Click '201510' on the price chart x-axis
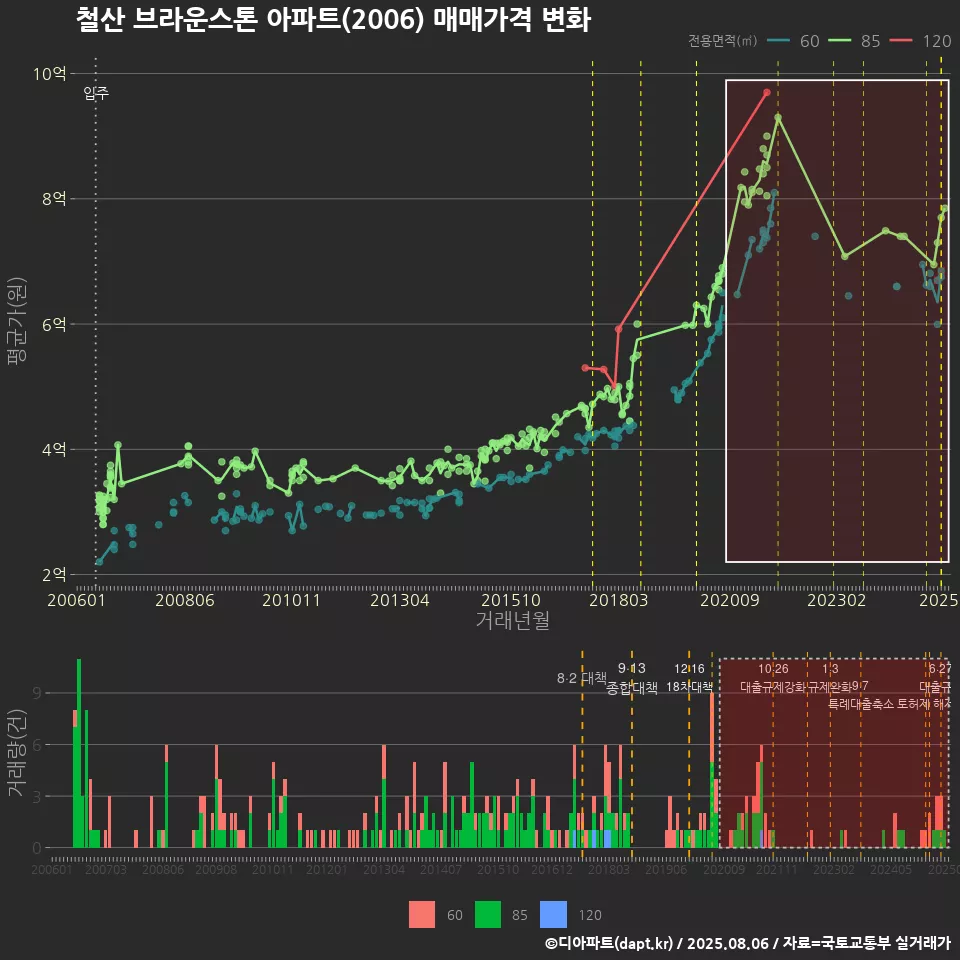 tap(511, 600)
